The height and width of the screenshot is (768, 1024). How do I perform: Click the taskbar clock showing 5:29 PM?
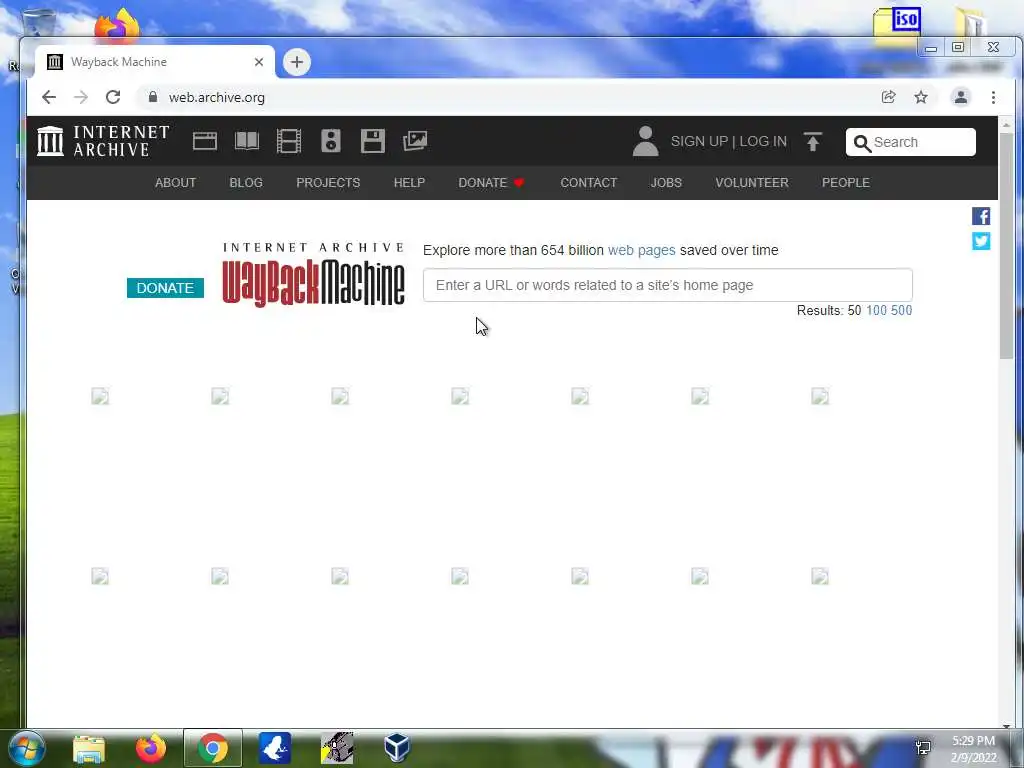973,749
